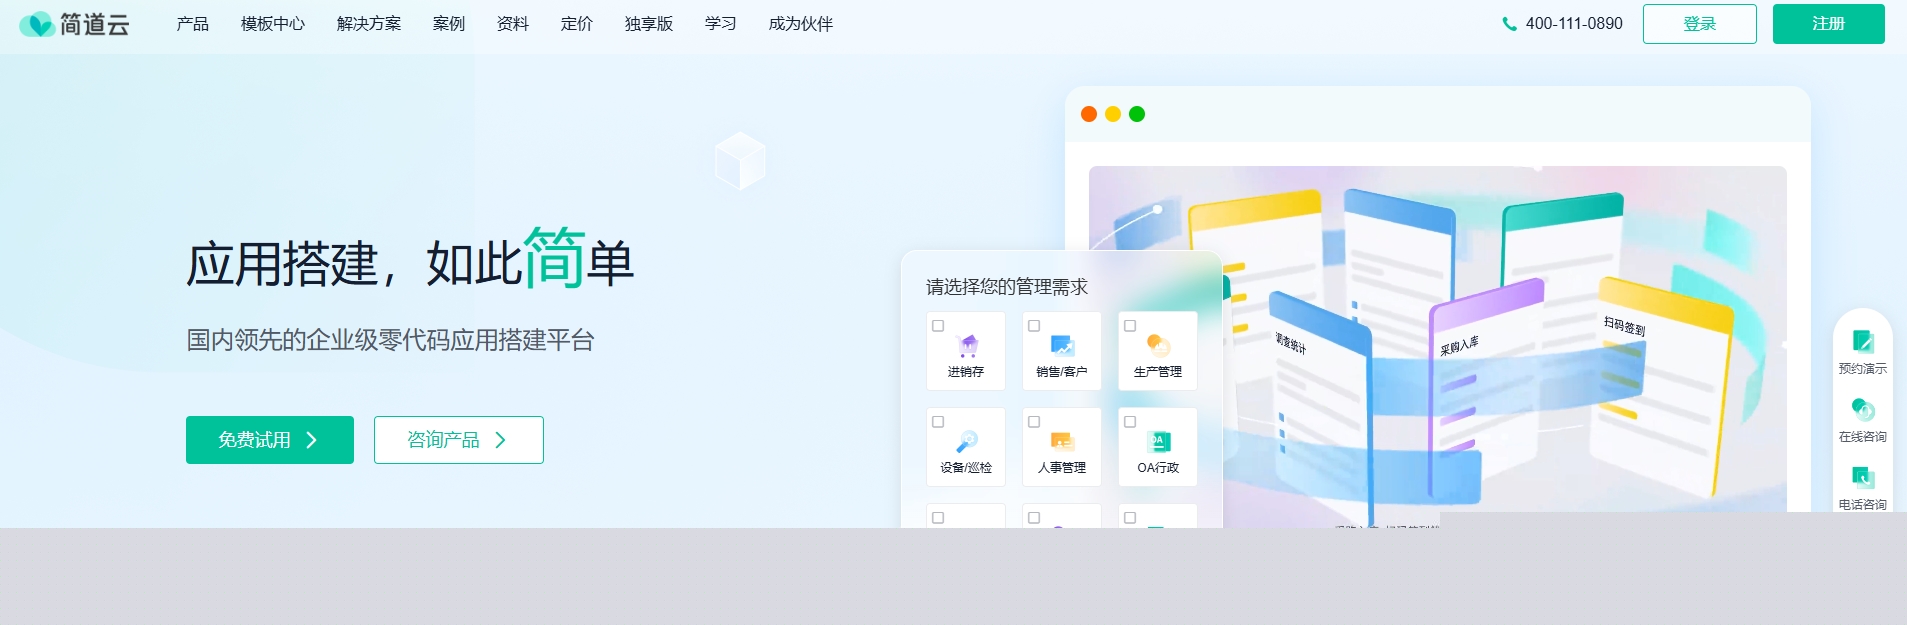
Task: Open the 解决方案 menu
Action: click(x=369, y=24)
